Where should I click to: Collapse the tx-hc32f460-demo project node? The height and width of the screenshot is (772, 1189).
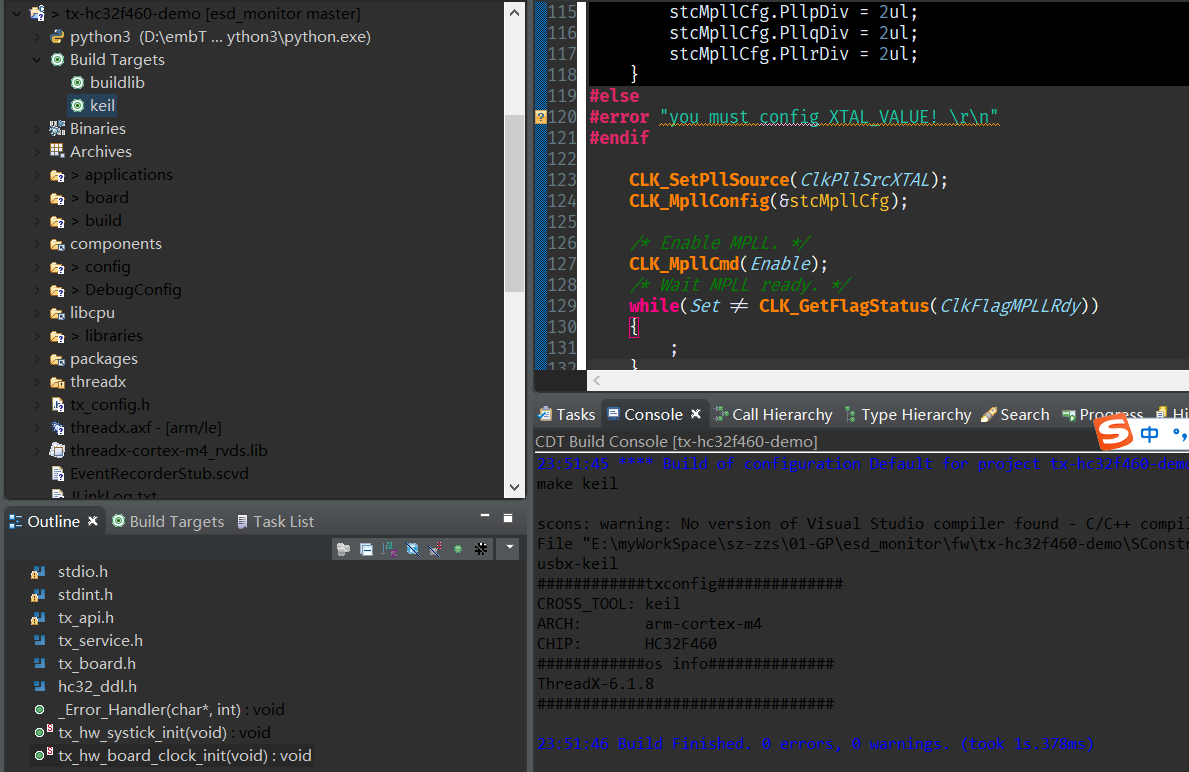tap(17, 14)
